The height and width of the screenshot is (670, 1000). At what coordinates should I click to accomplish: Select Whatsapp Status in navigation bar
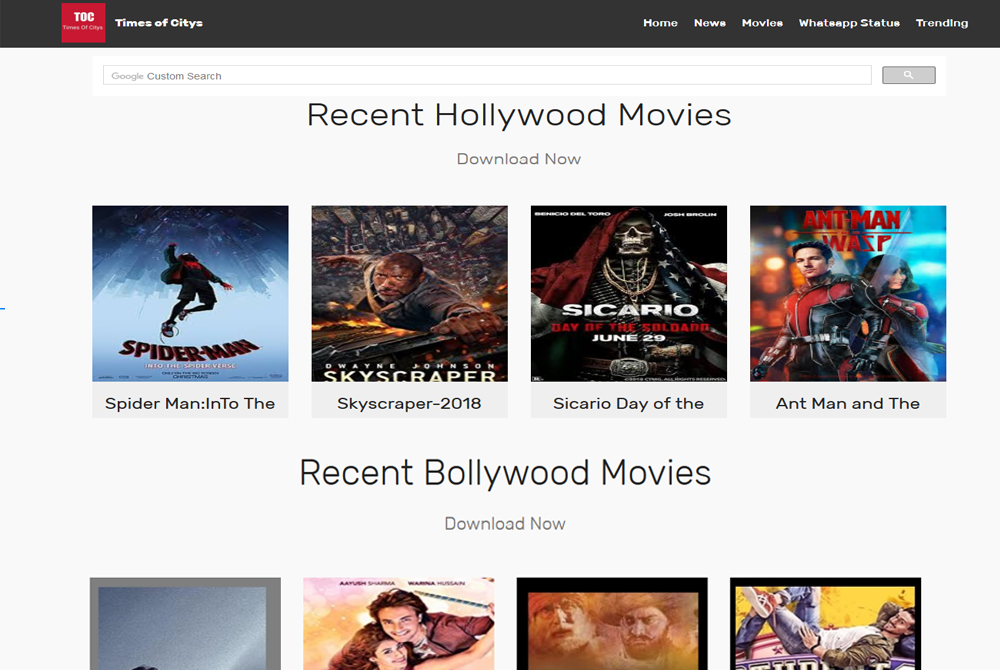849,23
